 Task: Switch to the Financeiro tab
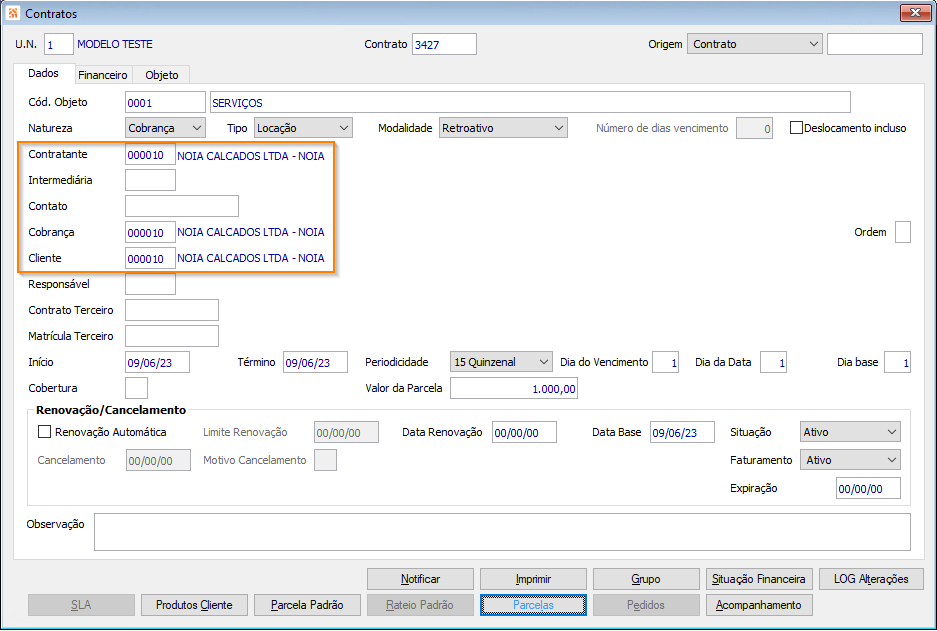pos(103,75)
